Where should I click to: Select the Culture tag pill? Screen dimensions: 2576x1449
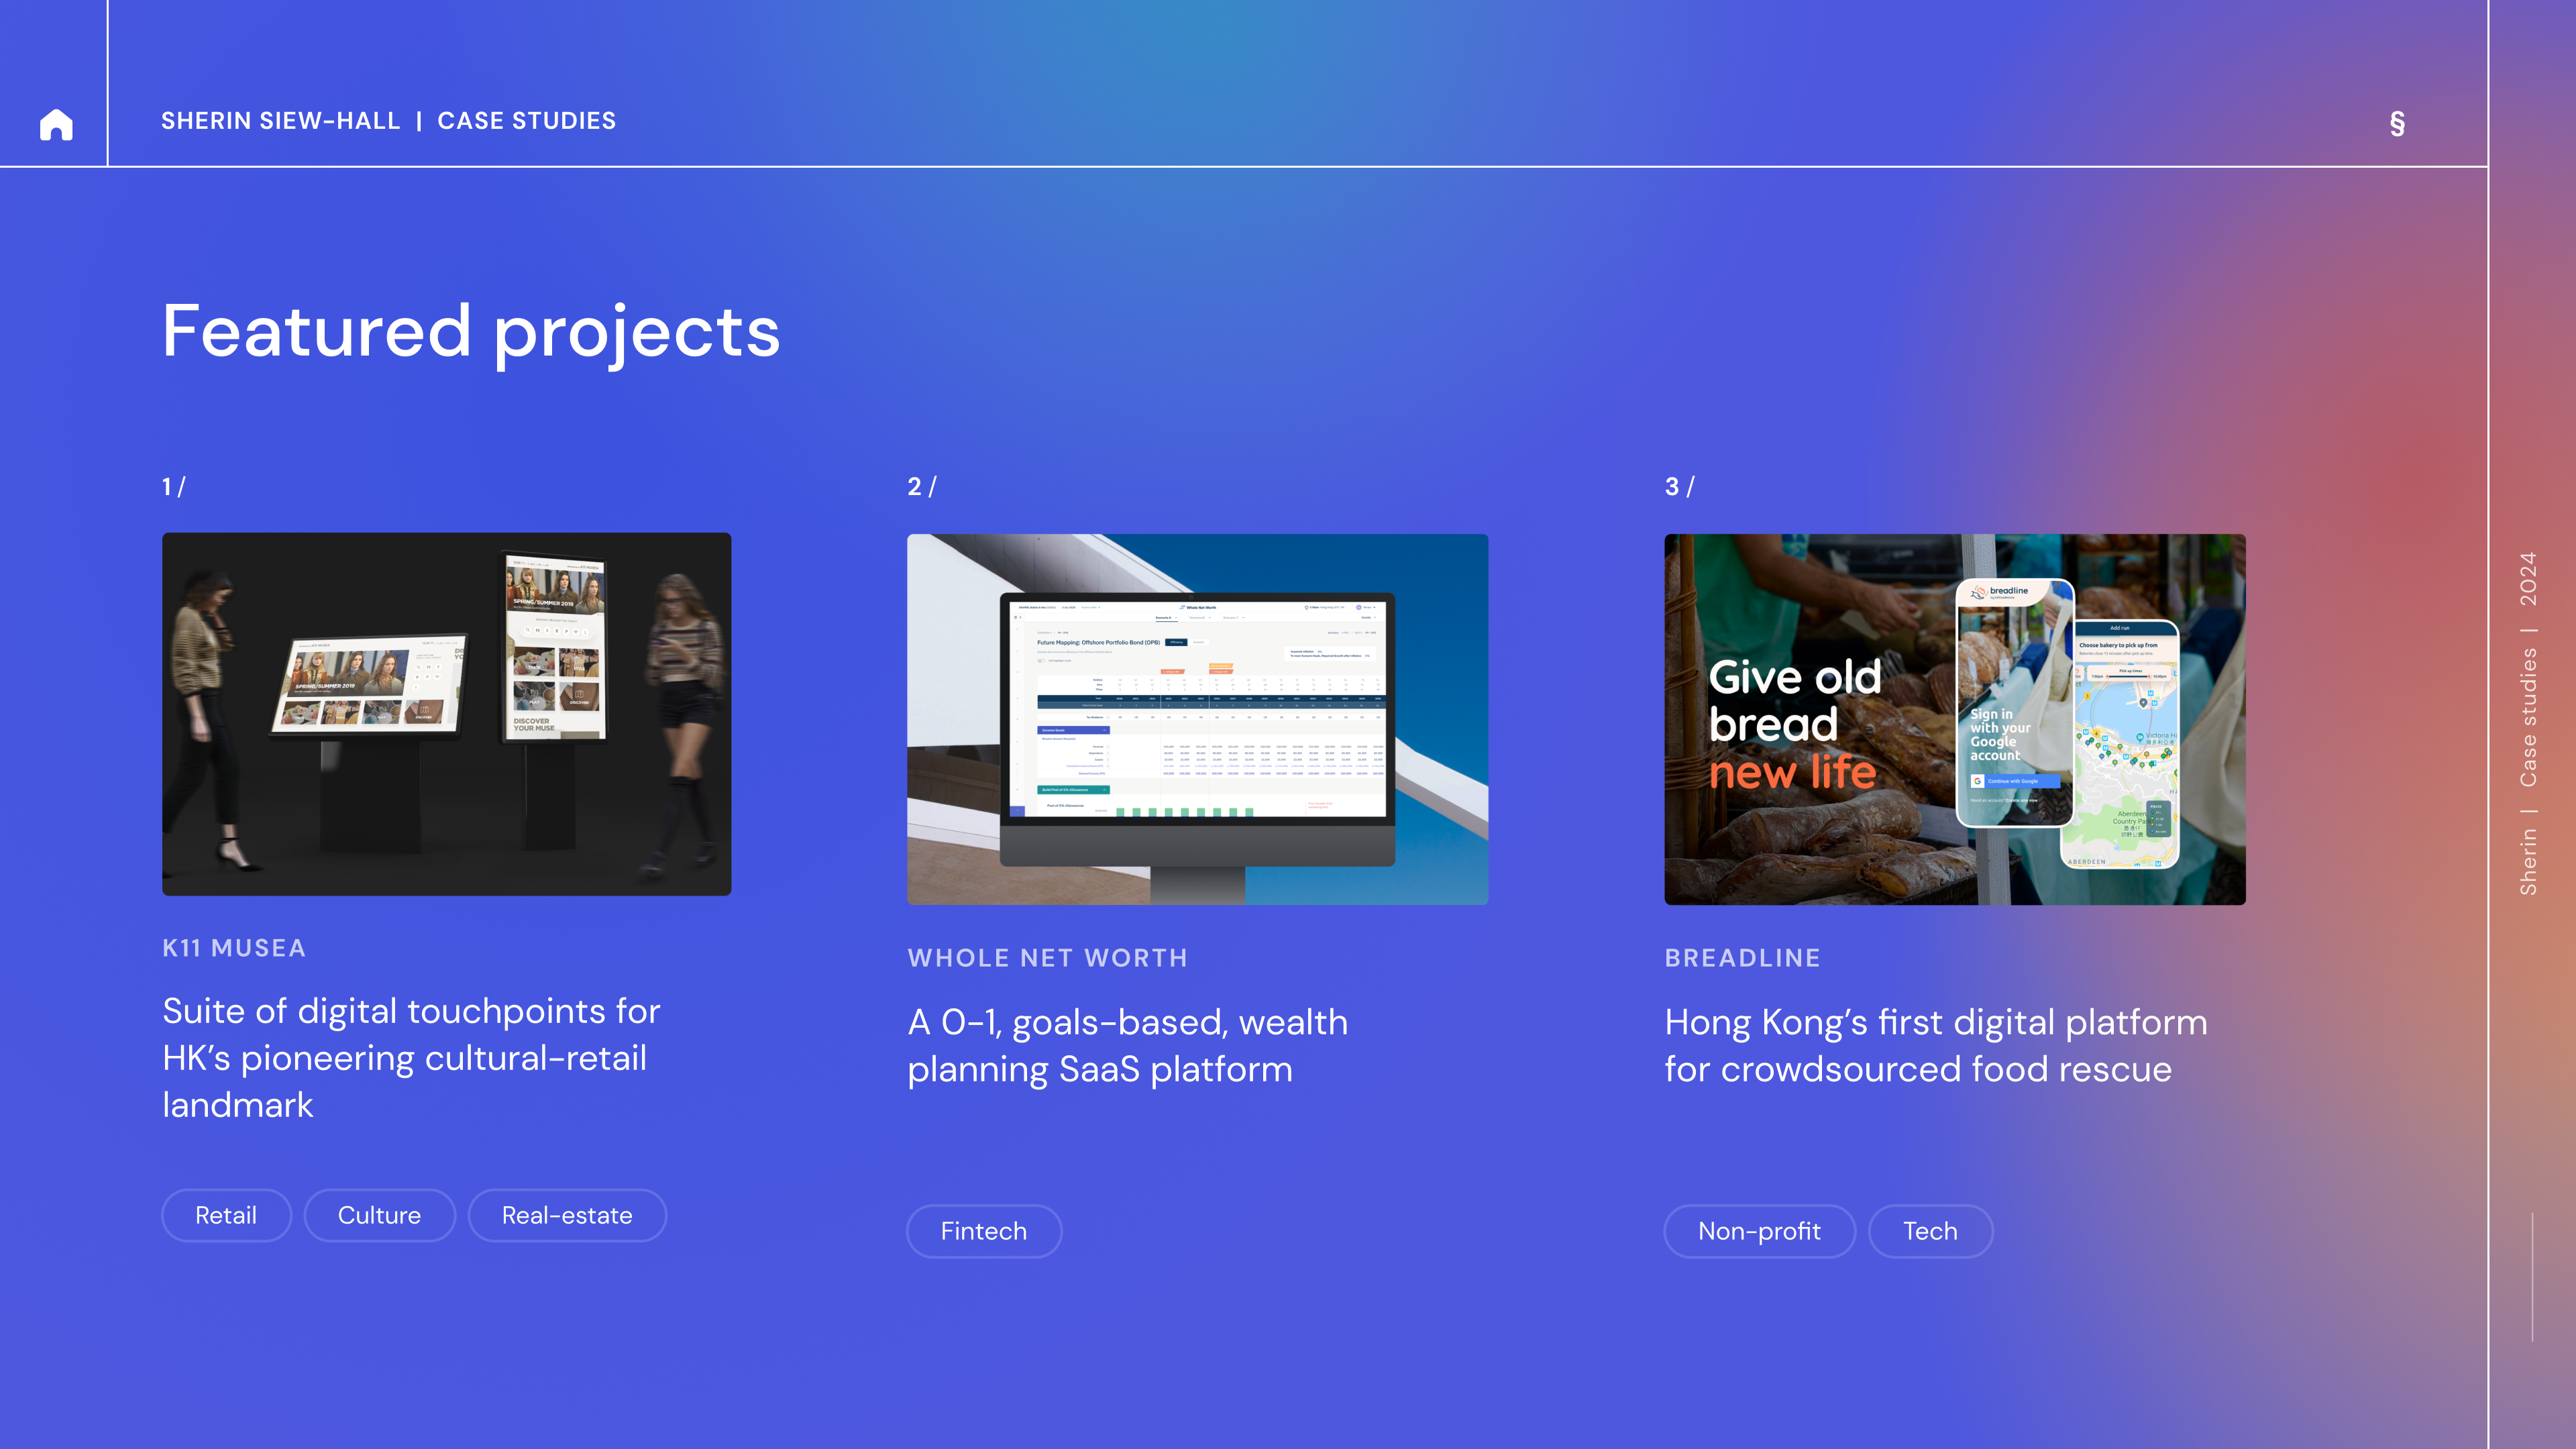[x=379, y=1215]
